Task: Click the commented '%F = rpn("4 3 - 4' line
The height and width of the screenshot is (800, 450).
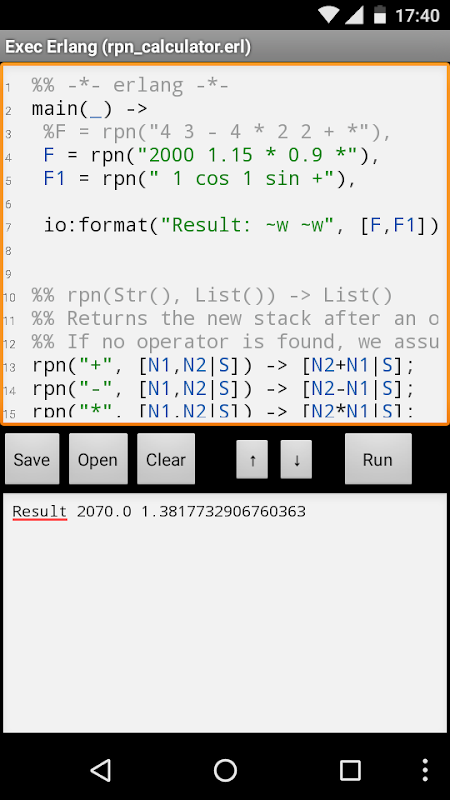Action: [x=217, y=132]
